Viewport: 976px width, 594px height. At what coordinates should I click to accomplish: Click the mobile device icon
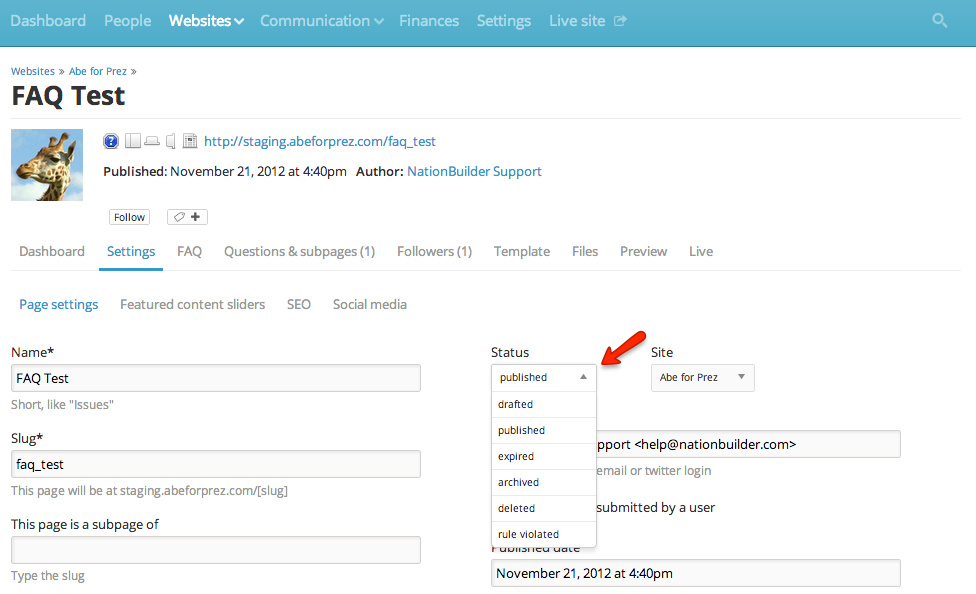point(171,141)
